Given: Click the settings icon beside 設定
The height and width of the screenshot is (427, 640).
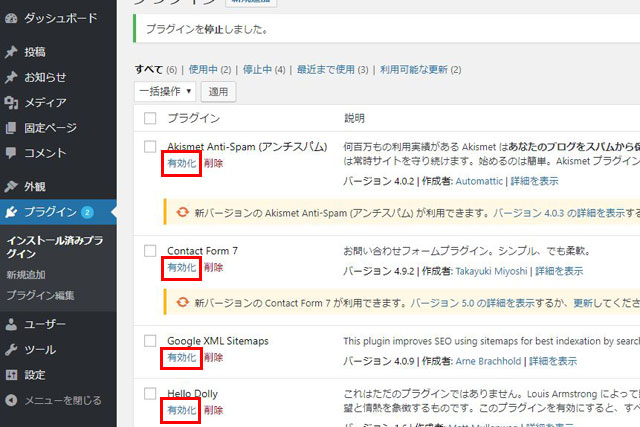Looking at the screenshot, I should click(x=11, y=375).
